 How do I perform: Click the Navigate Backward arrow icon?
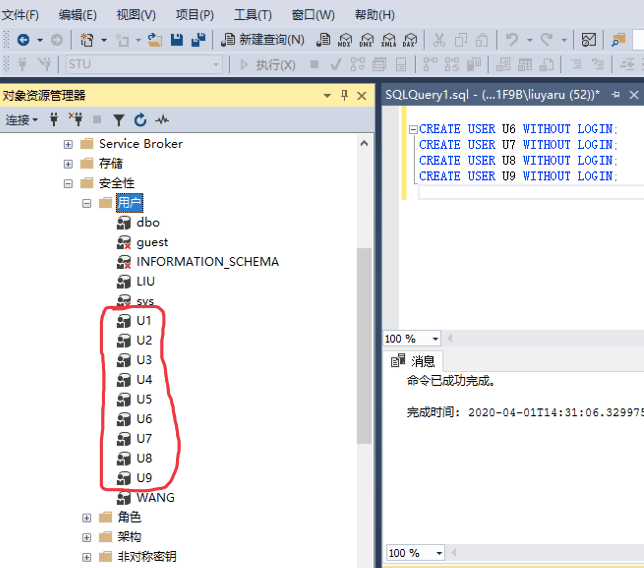23,40
